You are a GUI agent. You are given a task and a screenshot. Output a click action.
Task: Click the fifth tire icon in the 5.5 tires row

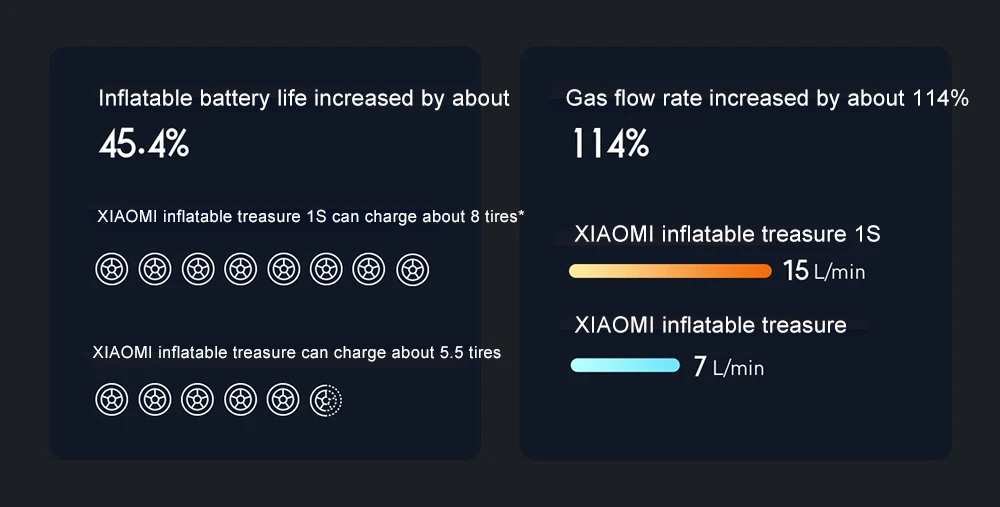(283, 400)
